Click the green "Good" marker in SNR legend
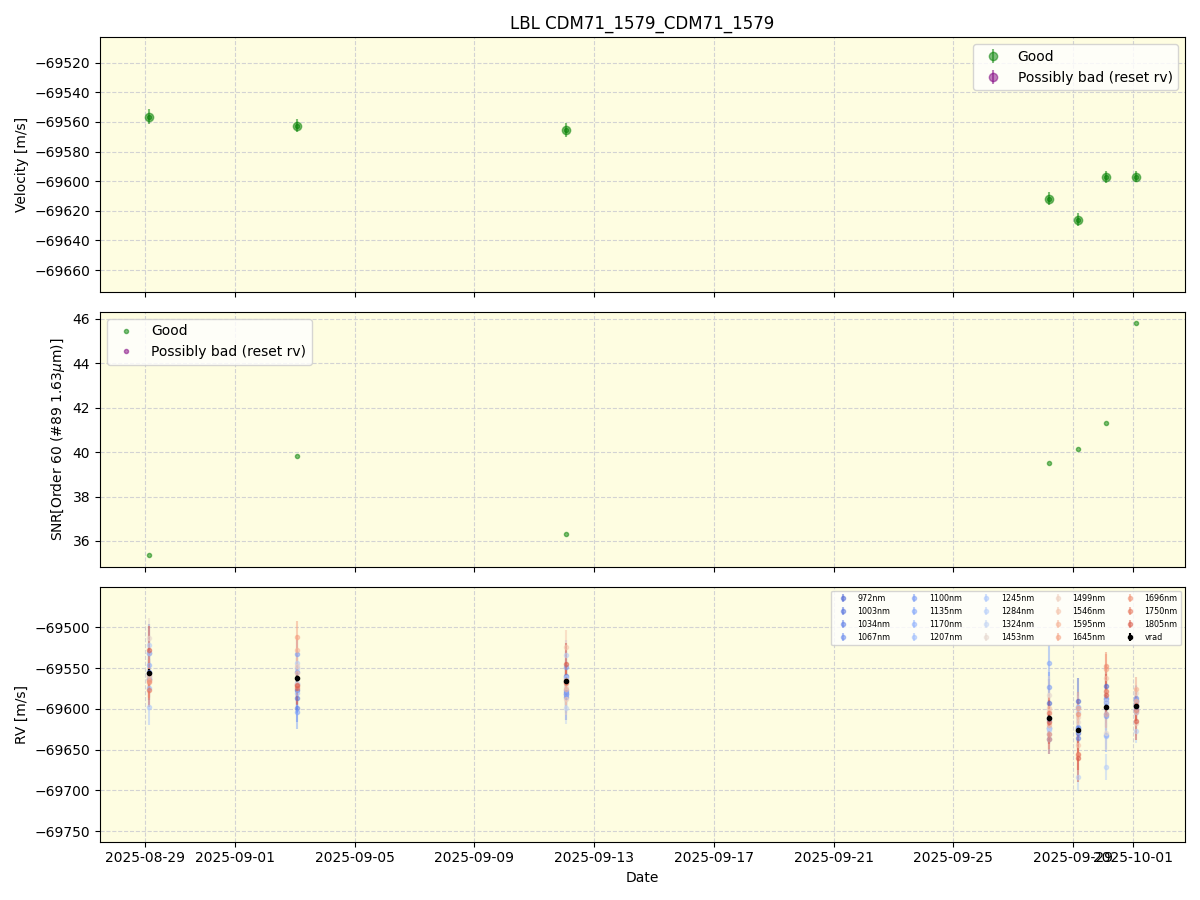The height and width of the screenshot is (900, 1200). point(126,331)
